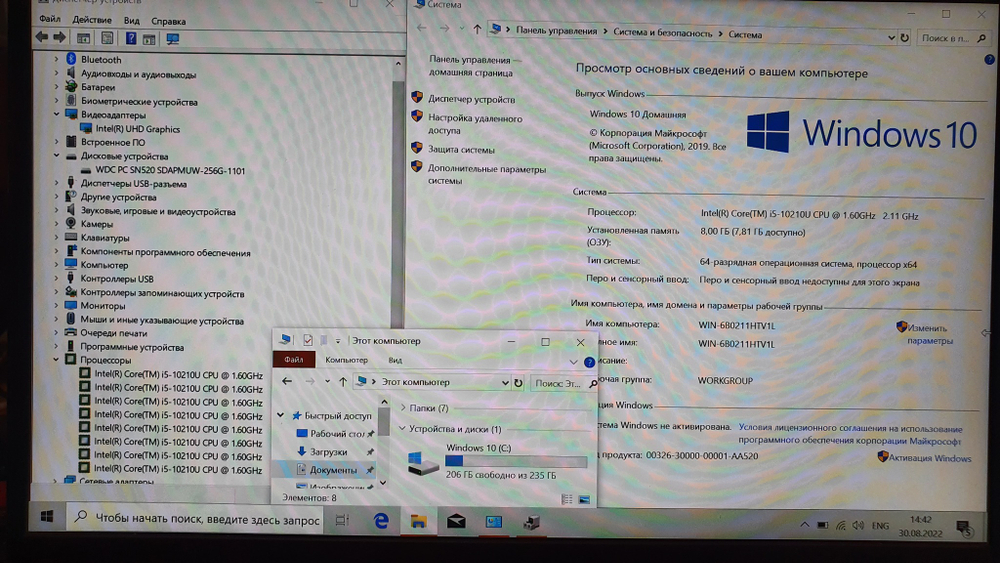Viewport: 1000px width, 563px height.
Task: Open Дополнительные параметры системы link
Action: coord(487,175)
